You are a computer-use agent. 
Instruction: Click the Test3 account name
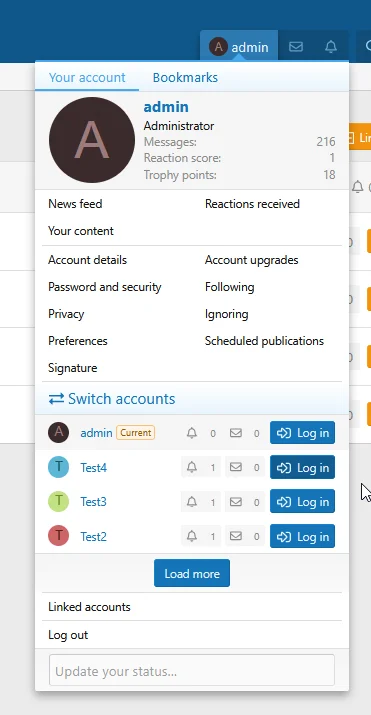[93, 502]
